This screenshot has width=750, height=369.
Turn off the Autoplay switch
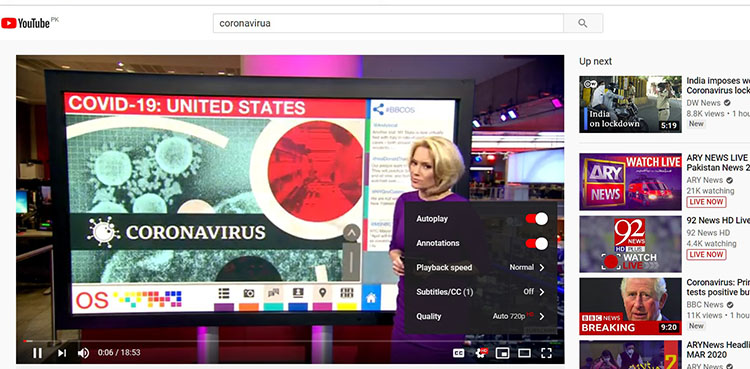(537, 219)
